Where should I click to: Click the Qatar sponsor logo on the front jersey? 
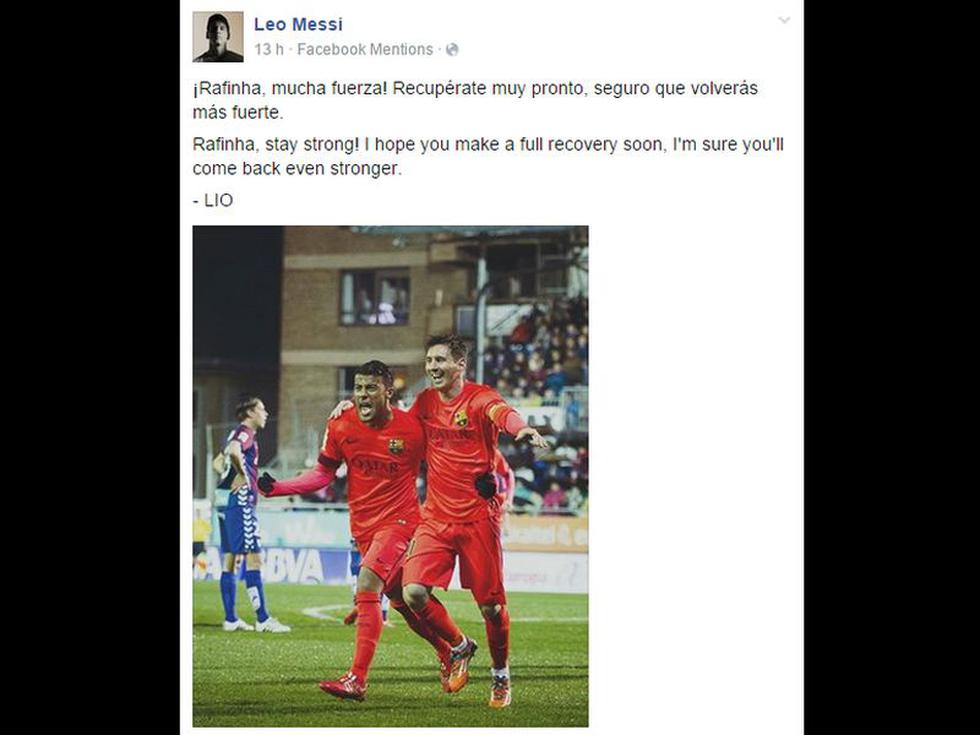point(376,466)
